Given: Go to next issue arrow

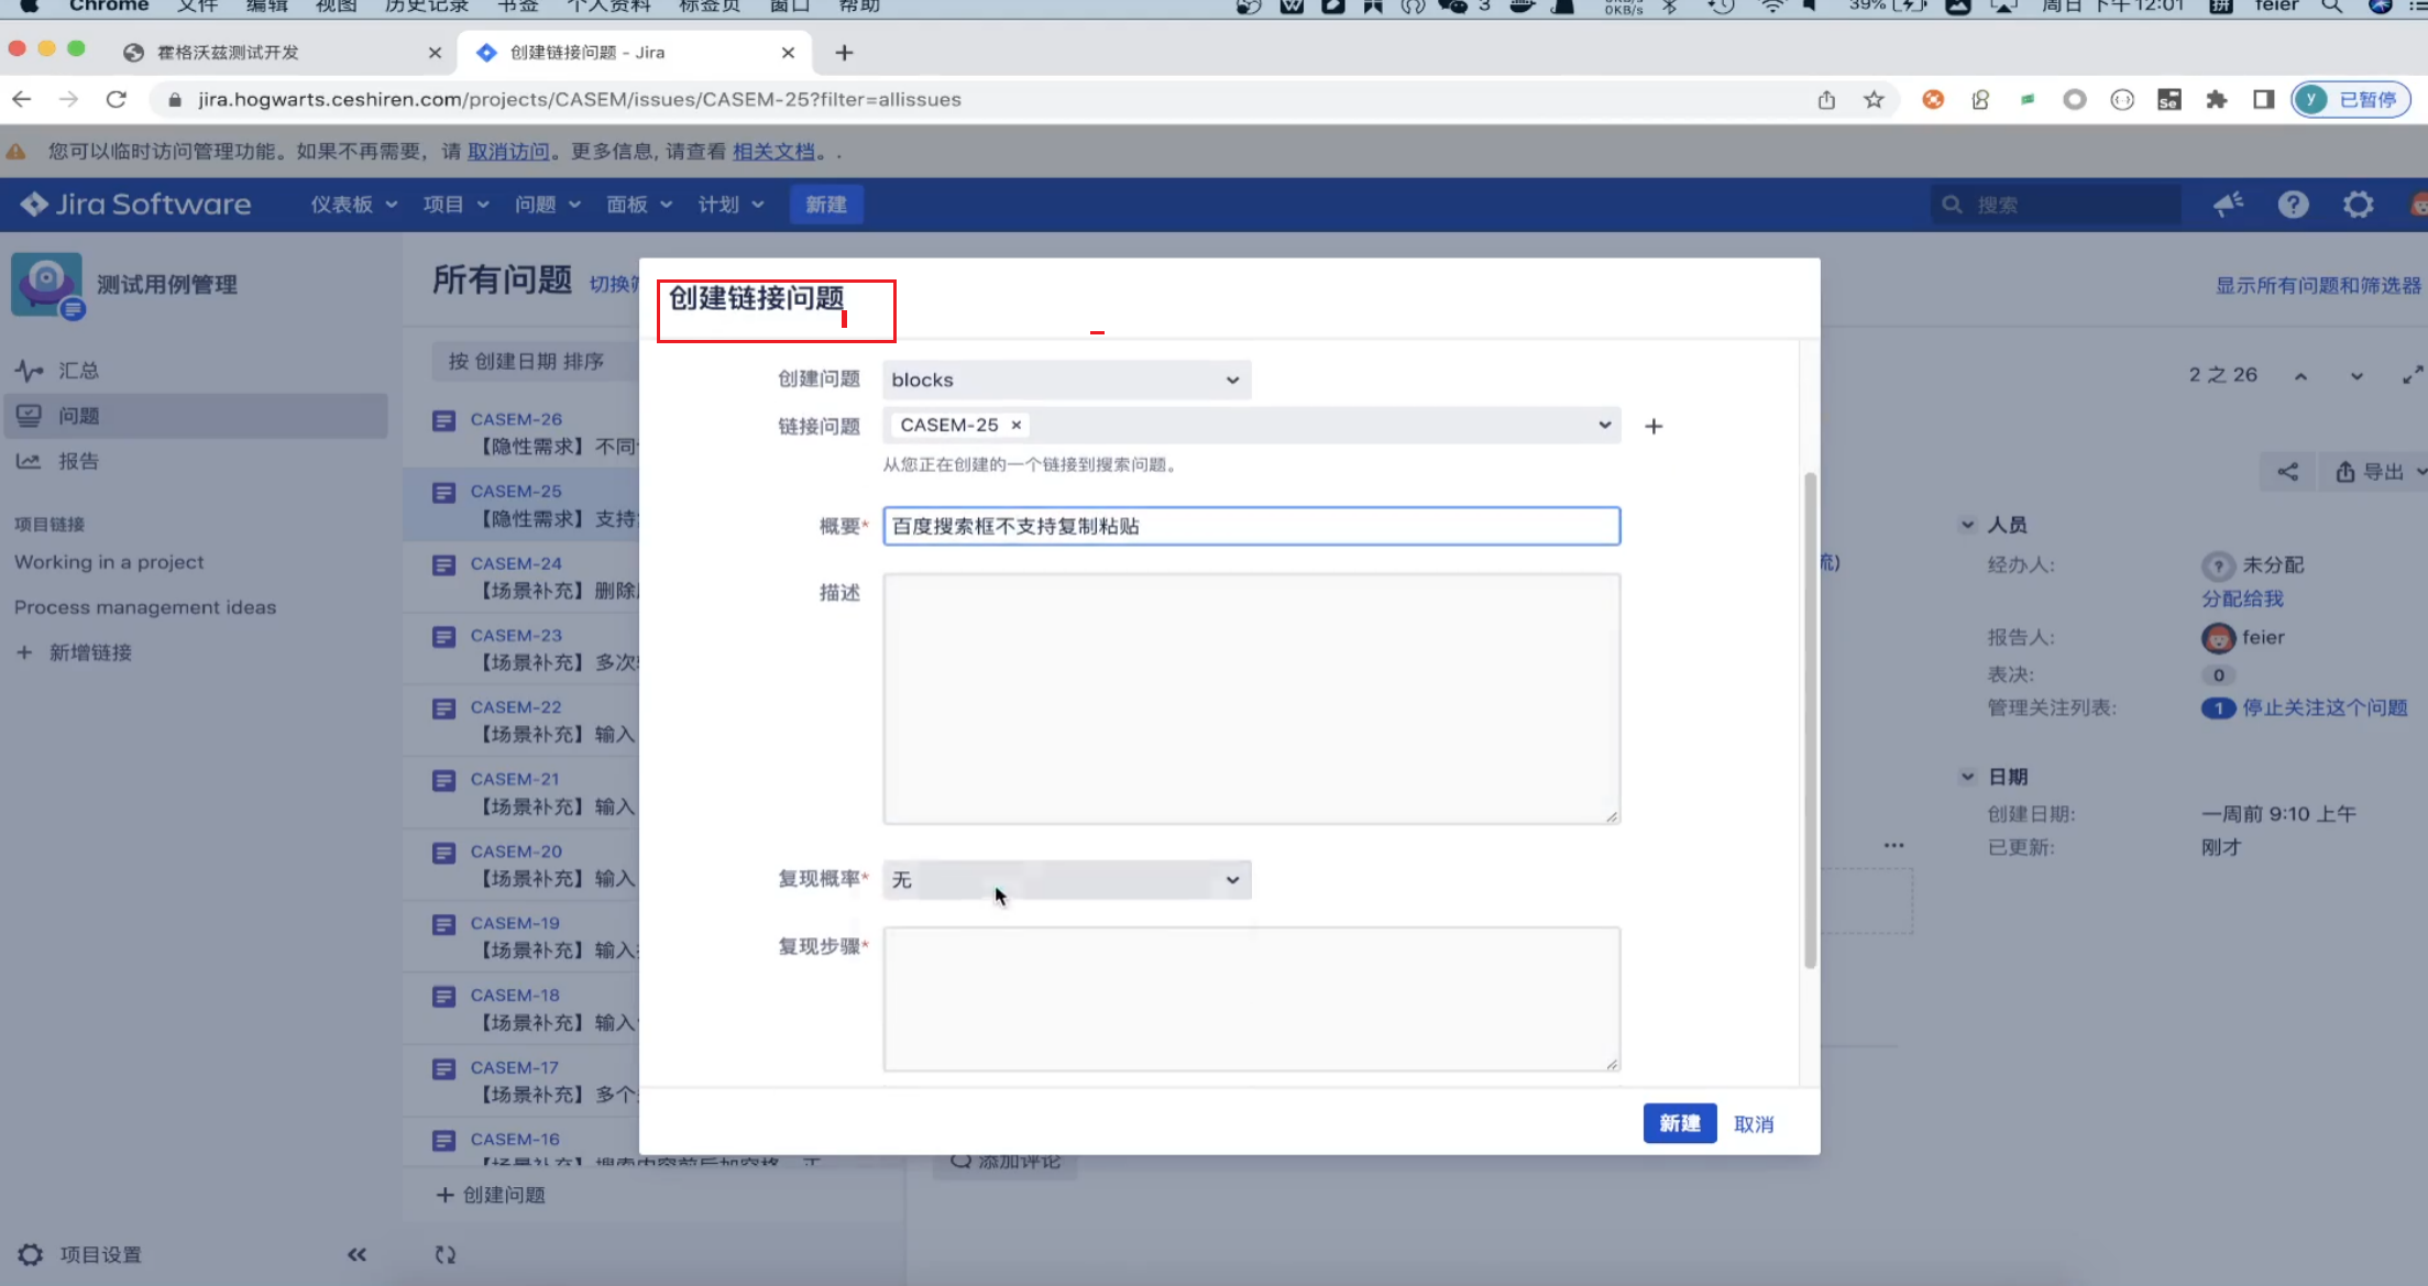Looking at the screenshot, I should [2357, 376].
